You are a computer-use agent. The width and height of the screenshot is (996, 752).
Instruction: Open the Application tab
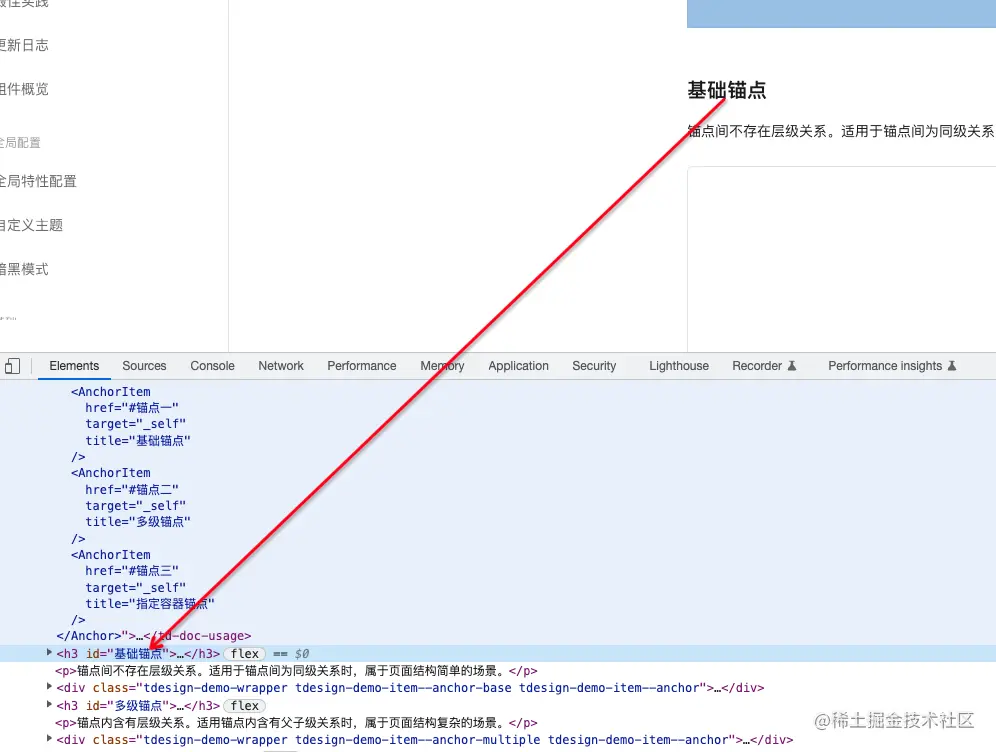[518, 366]
